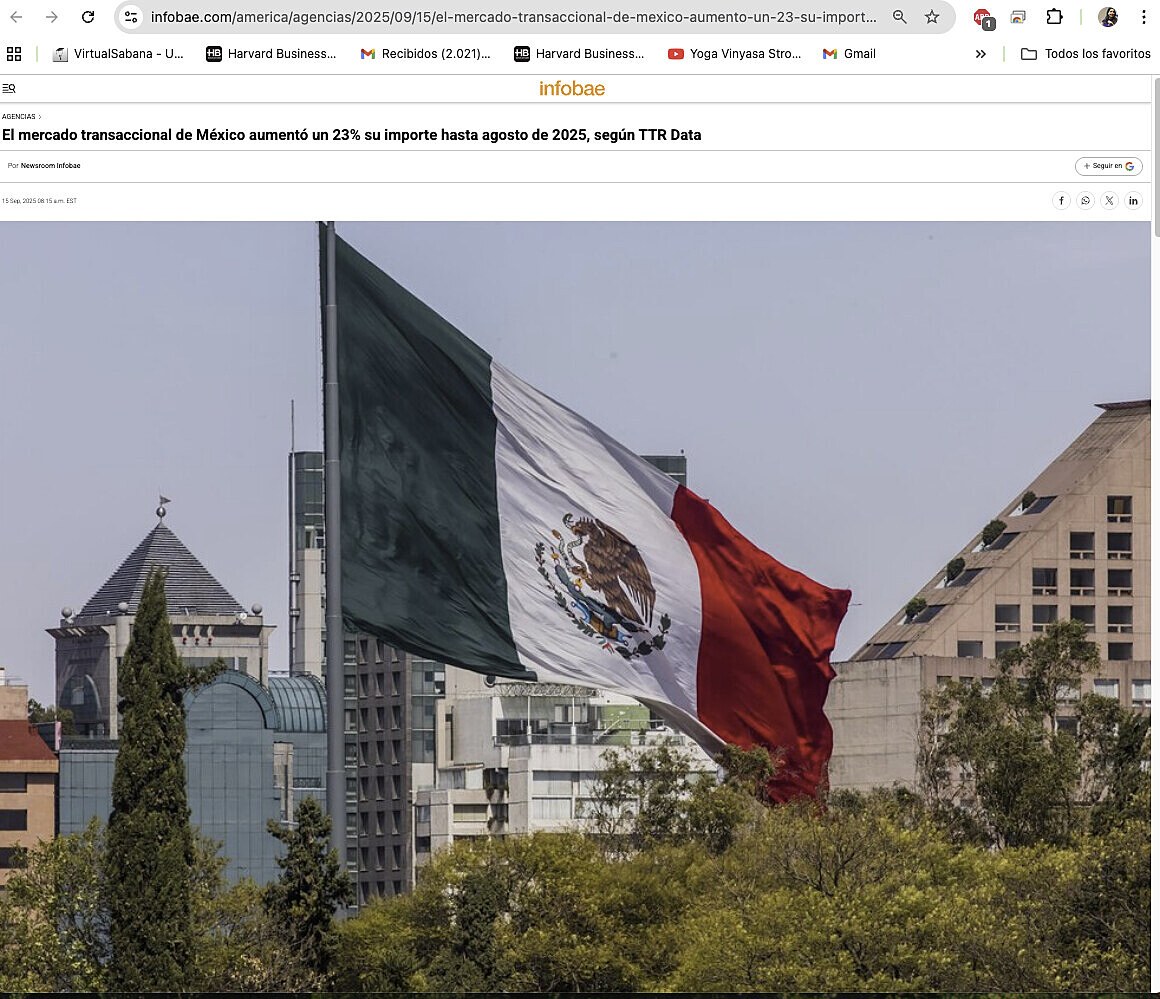Image resolution: width=1160 pixels, height=999 pixels.
Task: Click the address bar URL field
Action: [500, 17]
